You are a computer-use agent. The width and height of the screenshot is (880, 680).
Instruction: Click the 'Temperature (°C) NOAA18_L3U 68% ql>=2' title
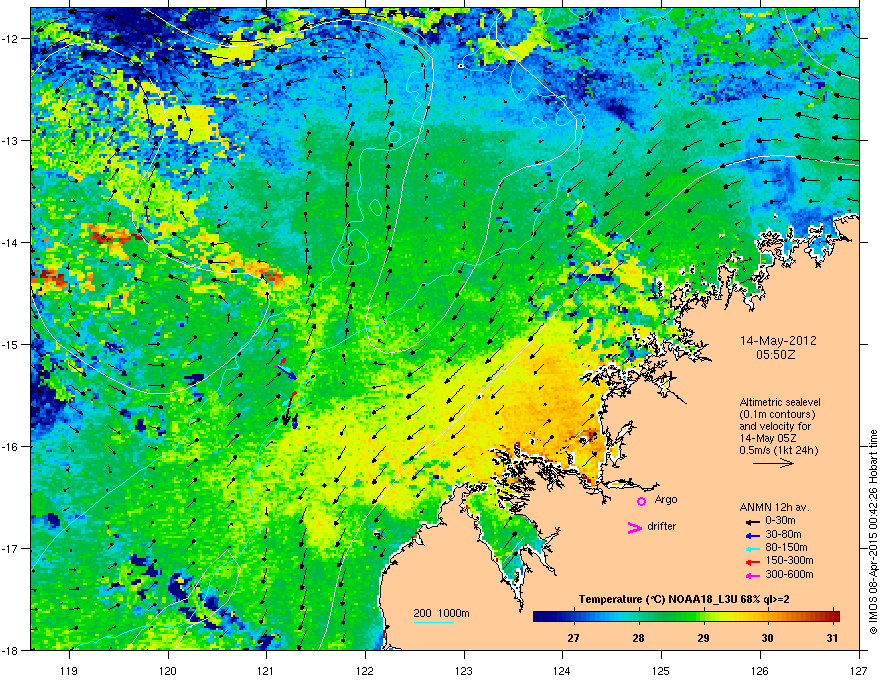tap(684, 599)
